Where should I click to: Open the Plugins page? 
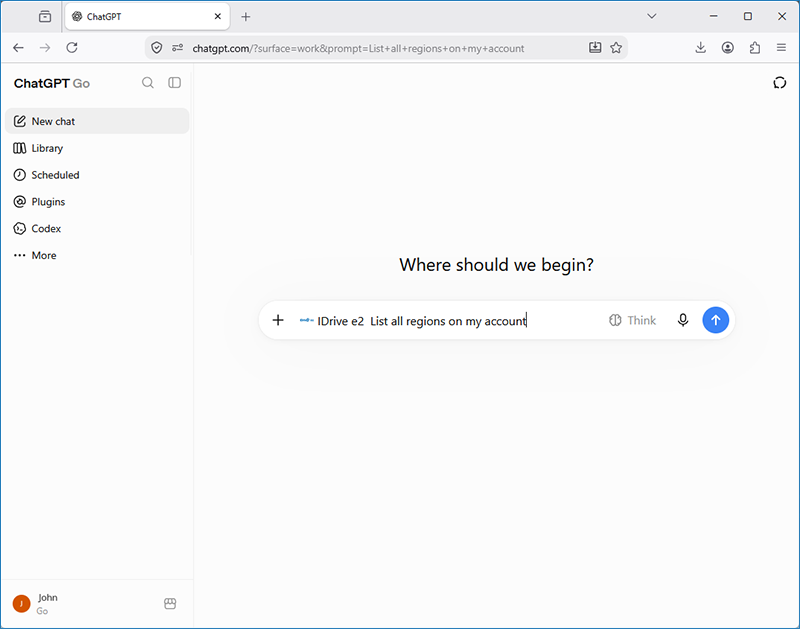pyautogui.click(x=97, y=202)
